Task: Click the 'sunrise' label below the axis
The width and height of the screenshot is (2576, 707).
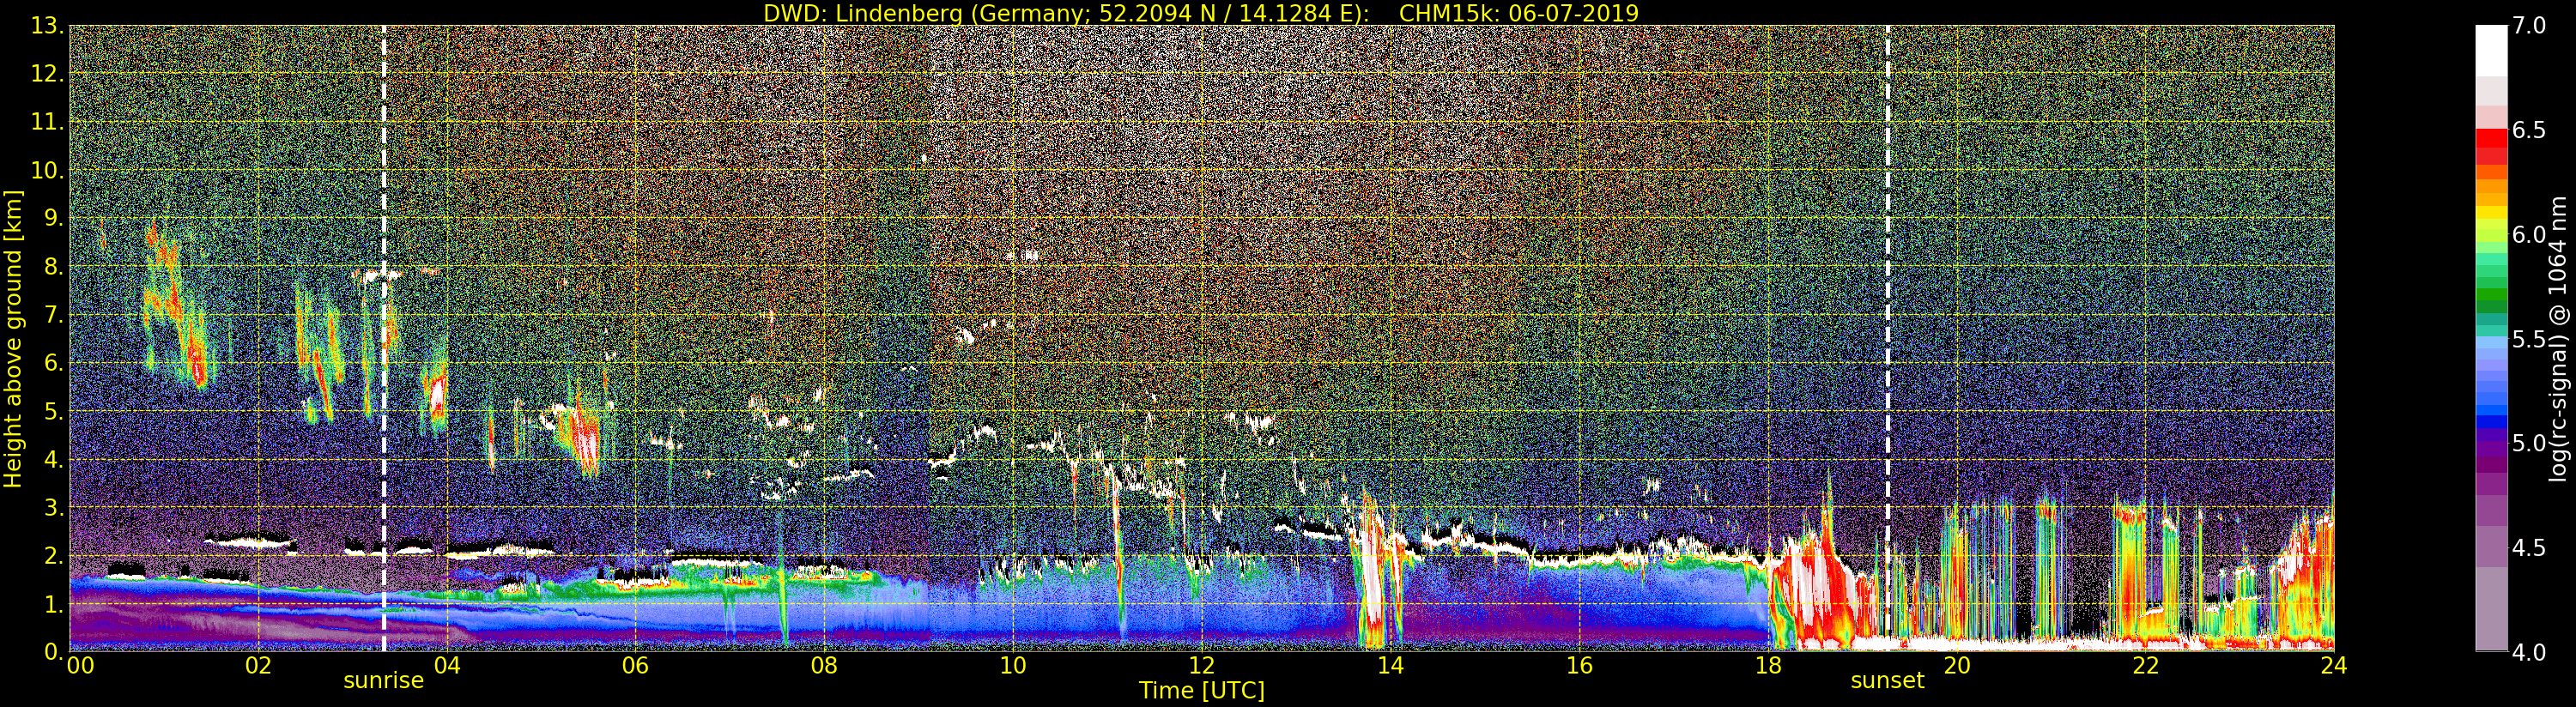Action: (x=384, y=681)
